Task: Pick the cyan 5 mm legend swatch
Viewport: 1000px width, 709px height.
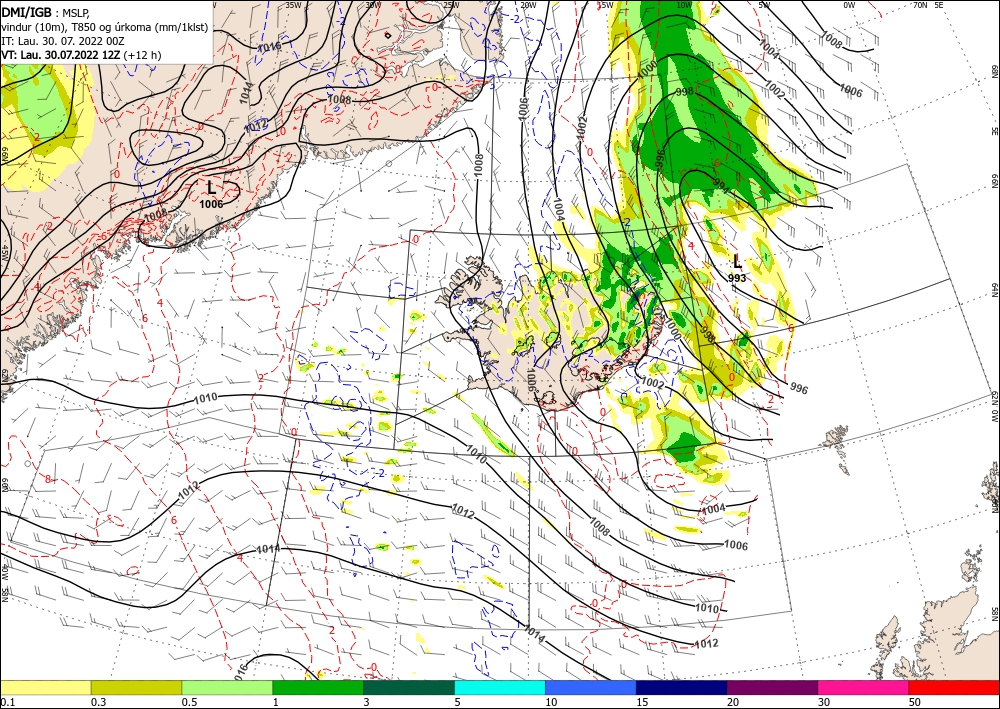Action: 500,687
